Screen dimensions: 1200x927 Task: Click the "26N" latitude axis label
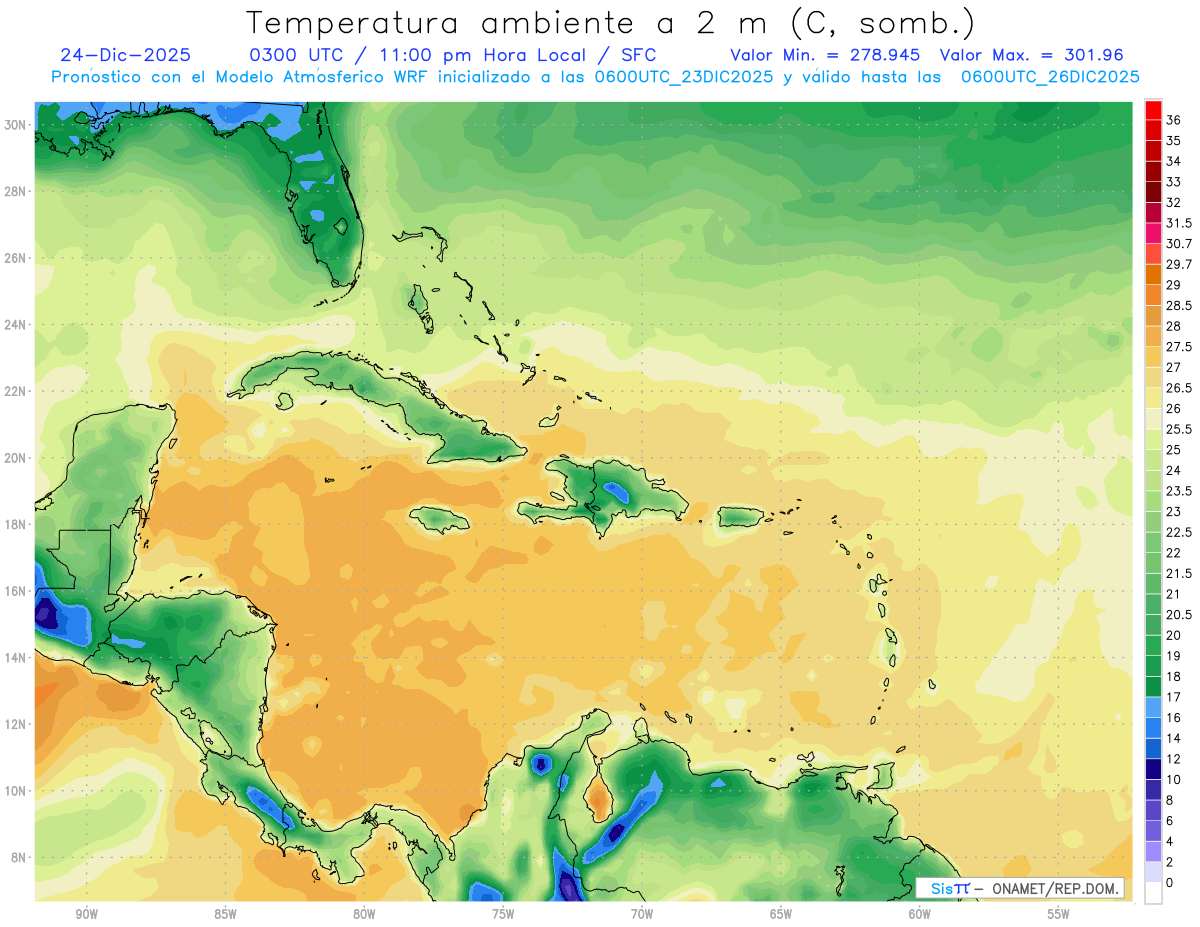coord(17,258)
